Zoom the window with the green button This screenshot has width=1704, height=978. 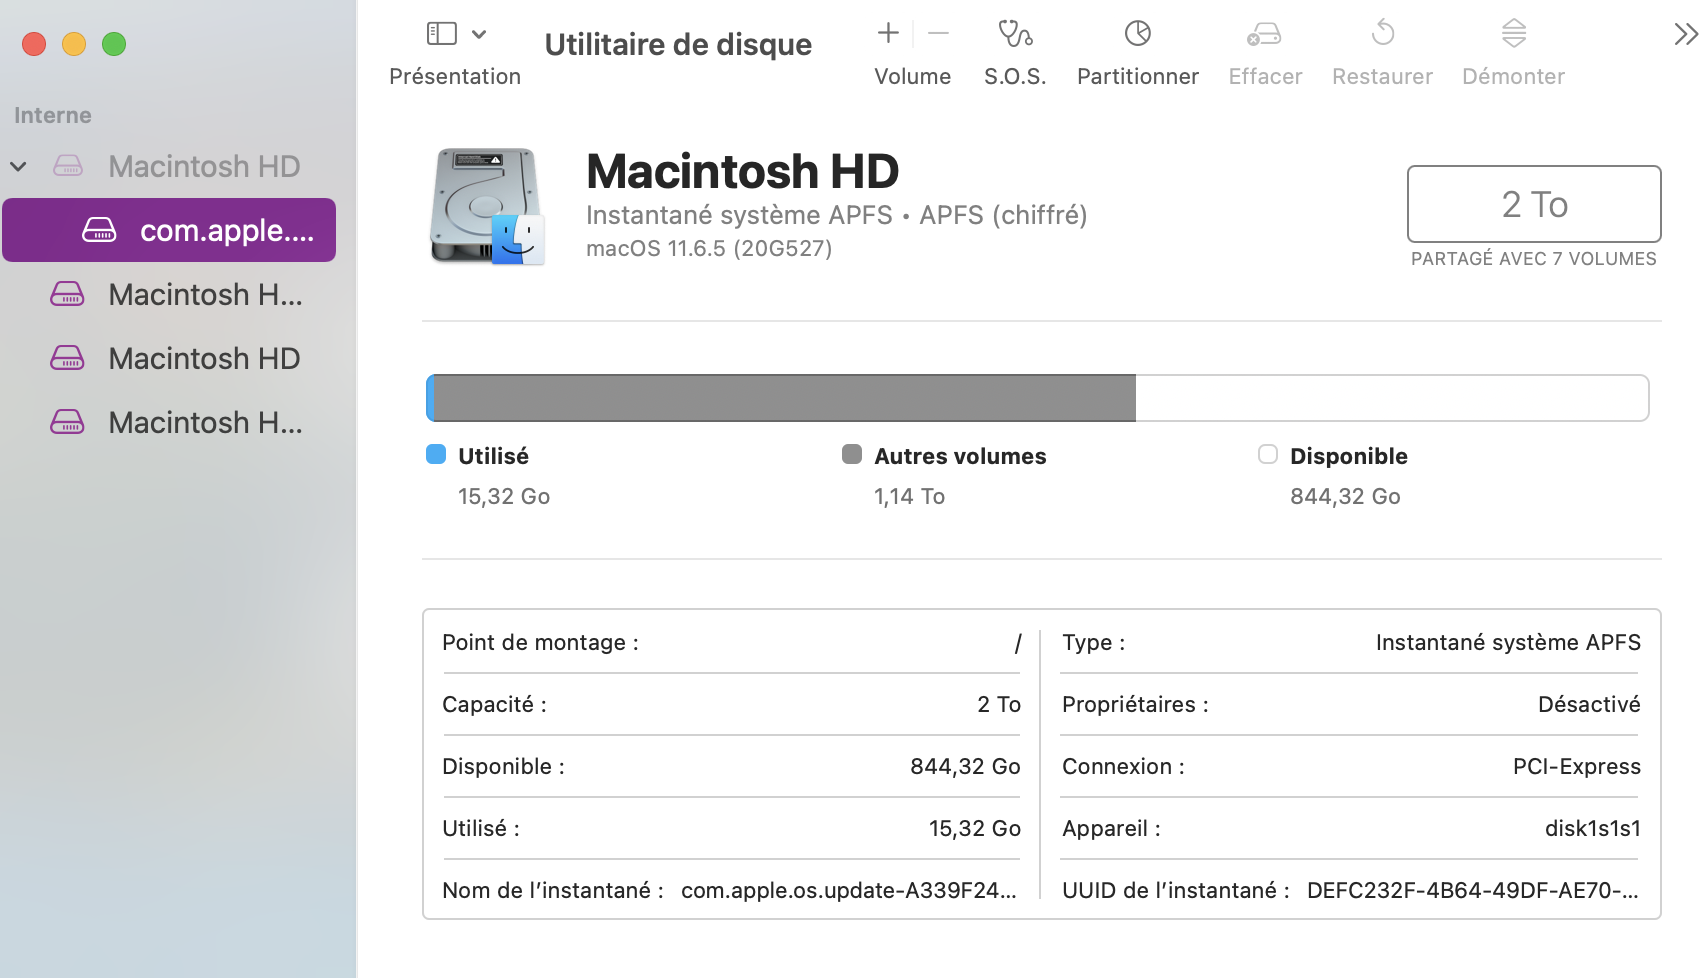tap(114, 44)
